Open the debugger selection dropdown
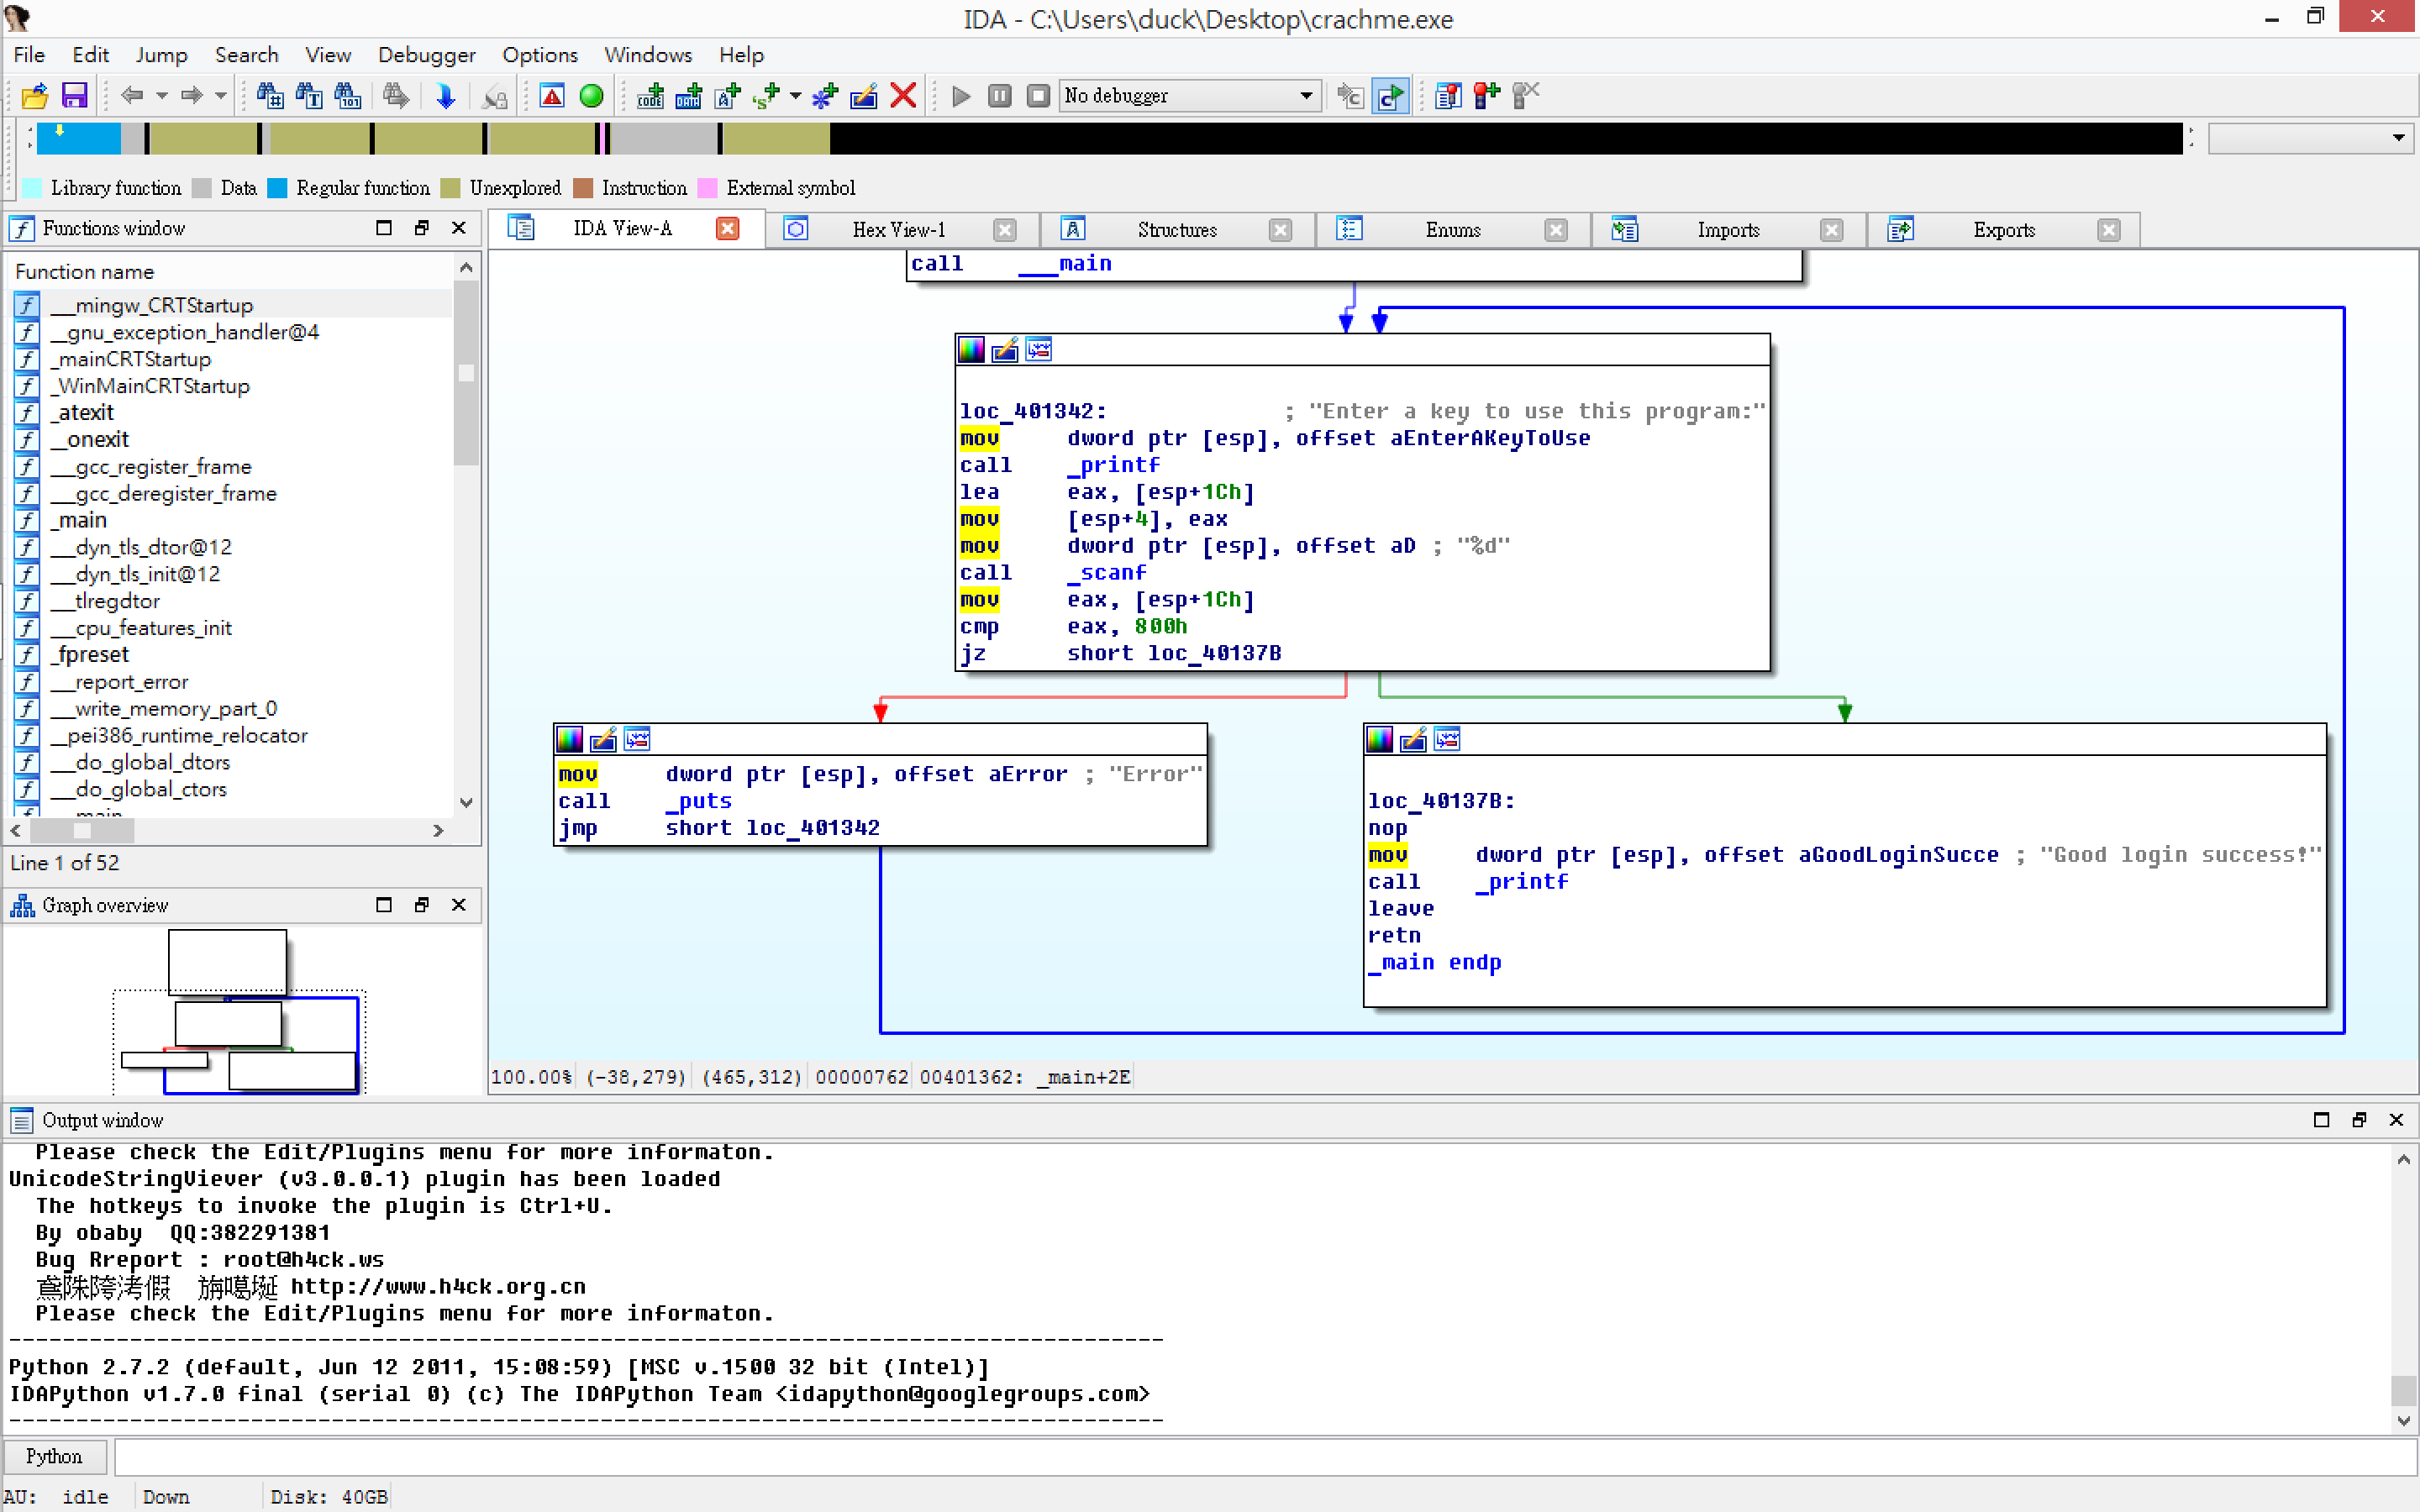 (x=1306, y=96)
